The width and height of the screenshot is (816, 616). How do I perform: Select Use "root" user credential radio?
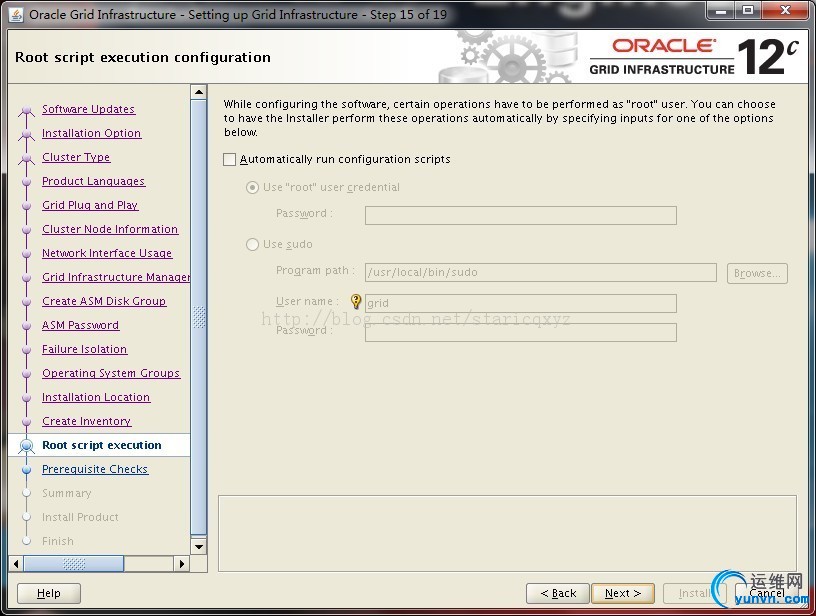(x=252, y=187)
